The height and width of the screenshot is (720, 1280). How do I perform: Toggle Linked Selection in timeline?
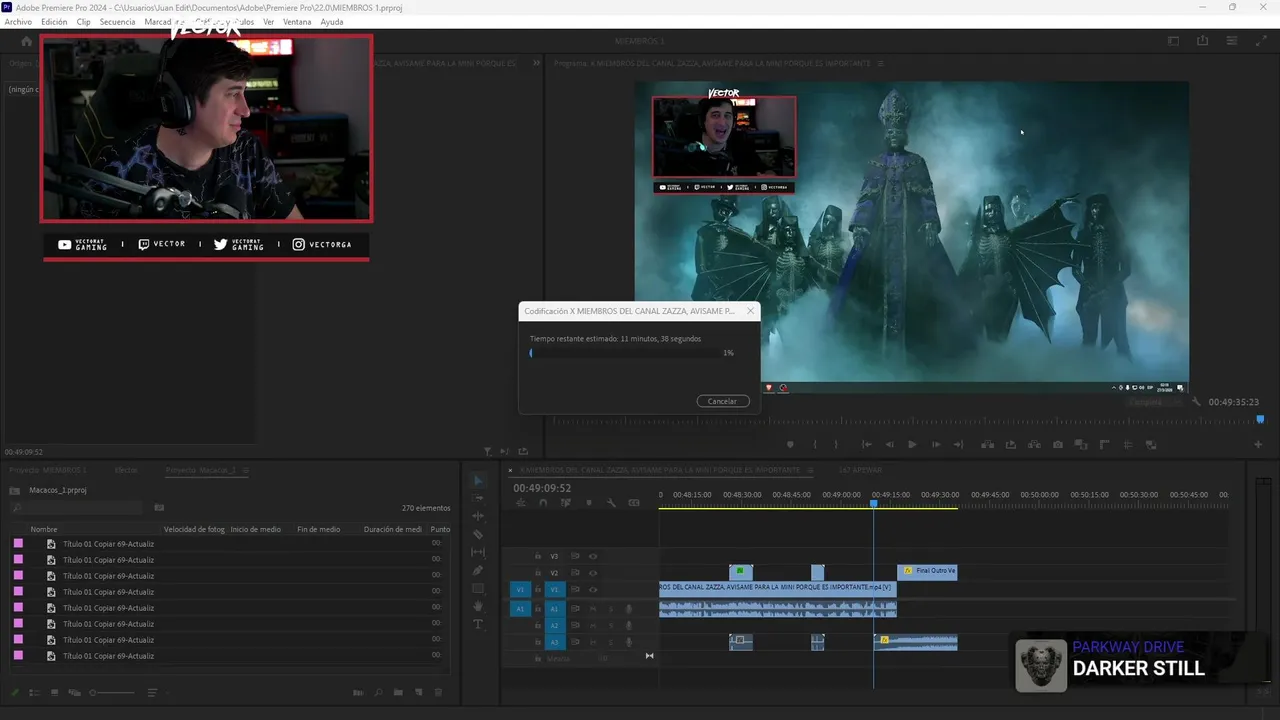tap(565, 503)
